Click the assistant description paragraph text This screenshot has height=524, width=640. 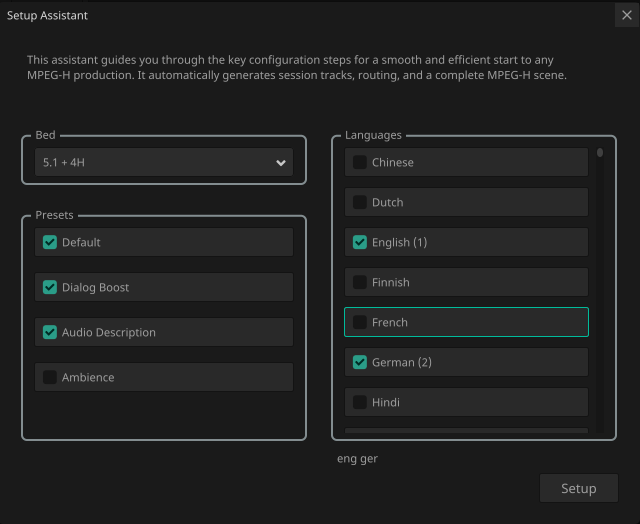coord(297,67)
